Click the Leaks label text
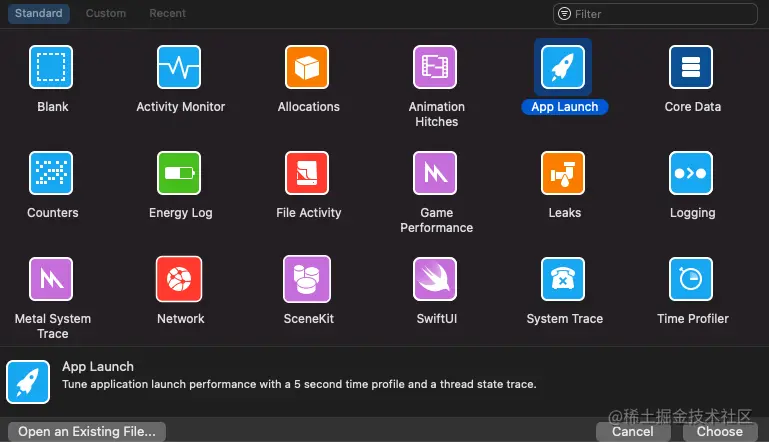 tap(564, 213)
